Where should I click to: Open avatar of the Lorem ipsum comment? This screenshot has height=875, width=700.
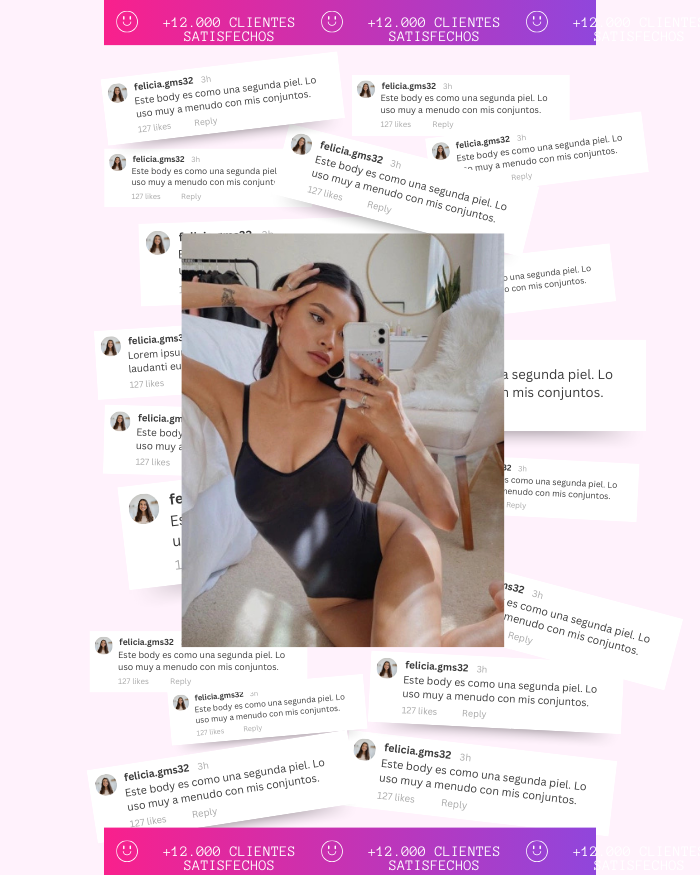click(111, 346)
